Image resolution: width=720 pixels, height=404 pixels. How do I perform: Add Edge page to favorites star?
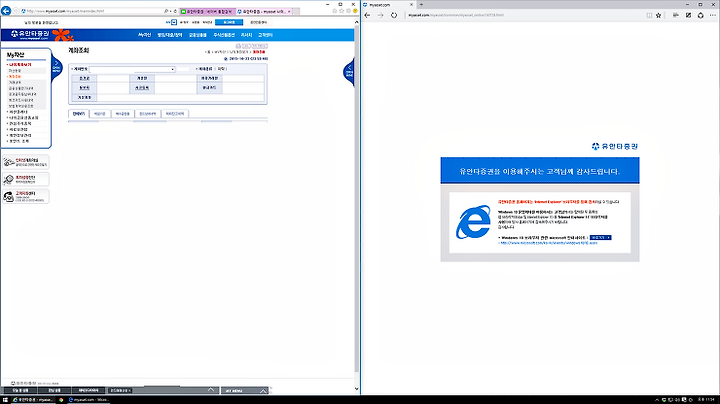coord(658,15)
